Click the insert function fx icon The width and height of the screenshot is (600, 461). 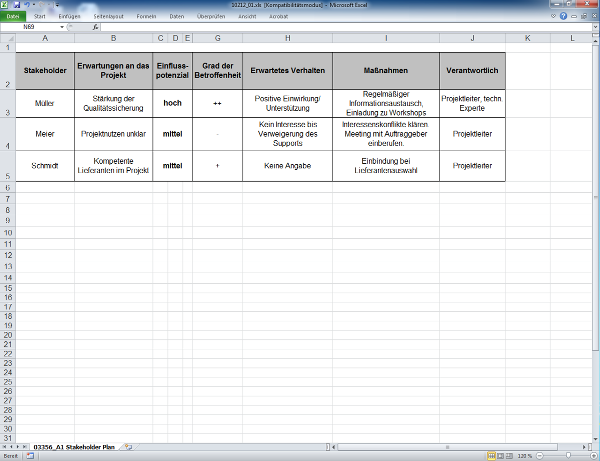coord(95,27)
